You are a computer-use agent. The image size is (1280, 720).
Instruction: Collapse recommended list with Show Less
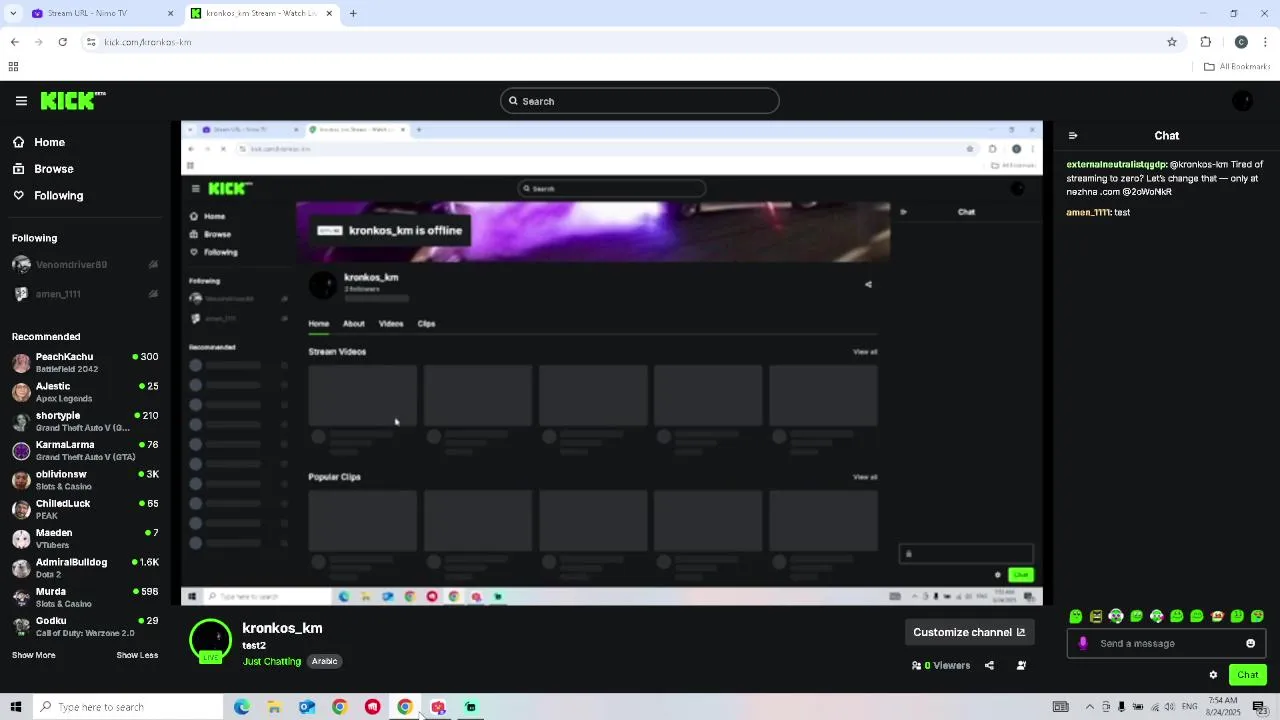coord(137,655)
